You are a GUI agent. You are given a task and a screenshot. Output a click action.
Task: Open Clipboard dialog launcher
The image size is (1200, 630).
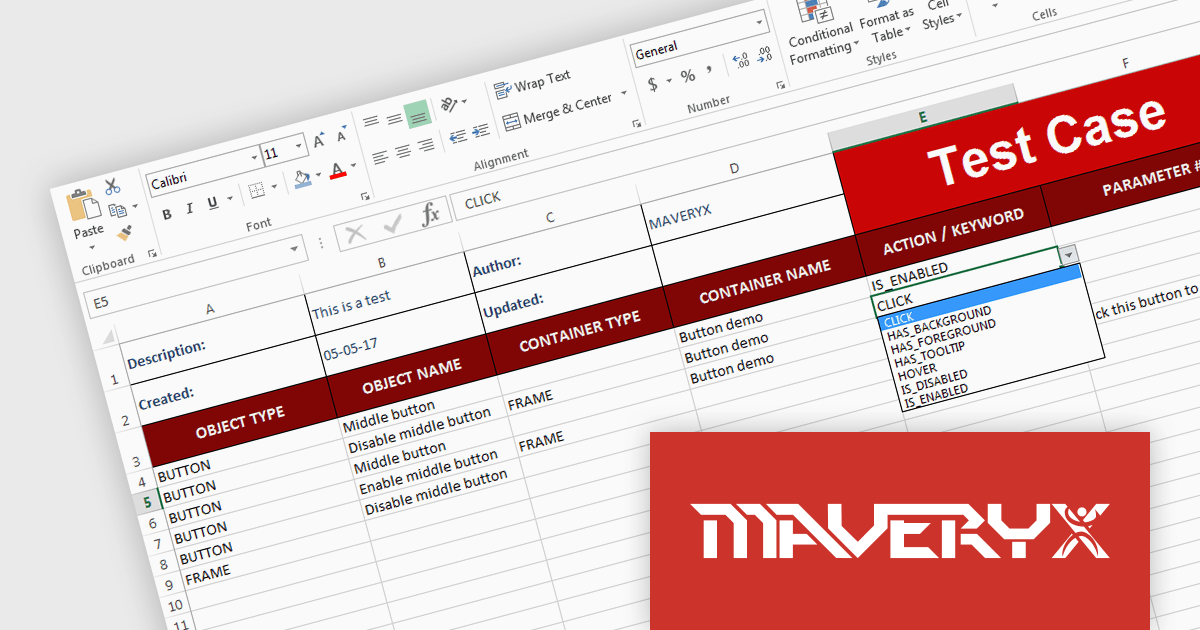point(152,255)
